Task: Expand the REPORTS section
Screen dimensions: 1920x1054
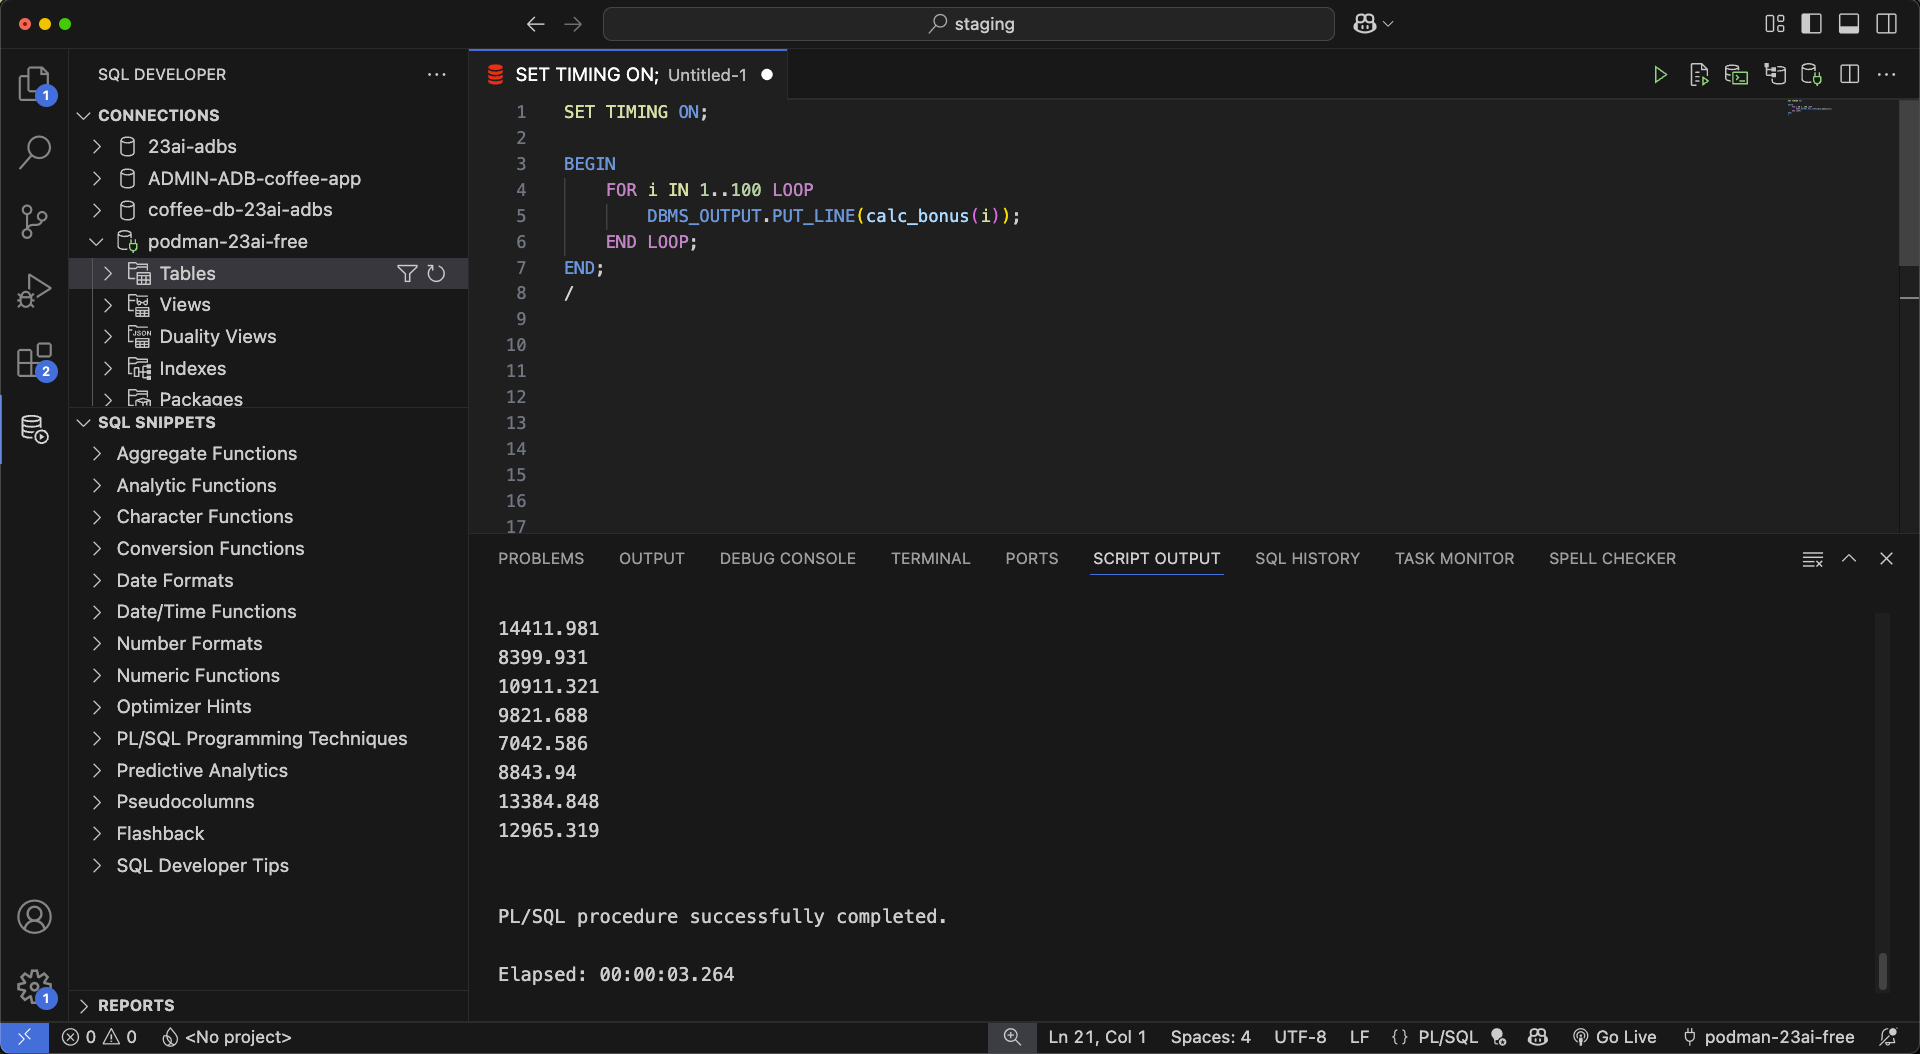Action: [84, 1005]
